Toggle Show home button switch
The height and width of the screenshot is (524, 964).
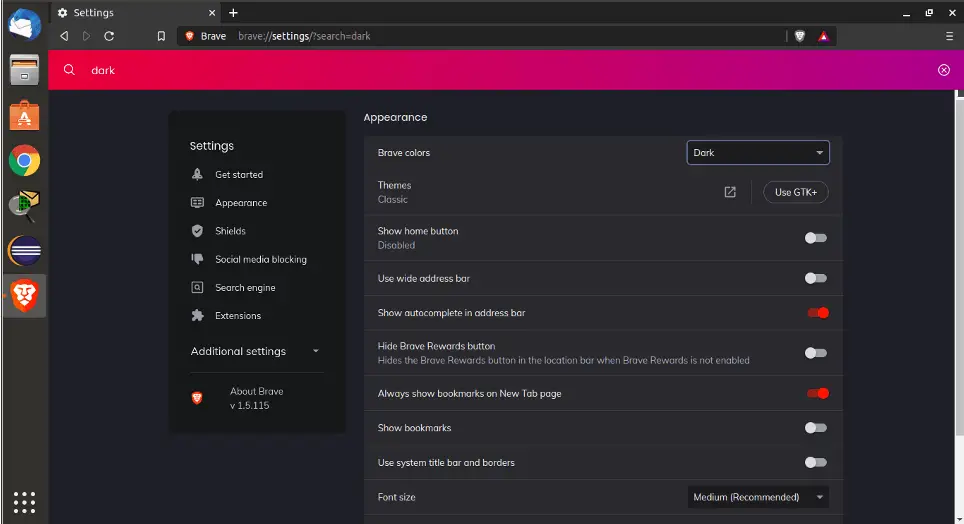click(x=816, y=238)
